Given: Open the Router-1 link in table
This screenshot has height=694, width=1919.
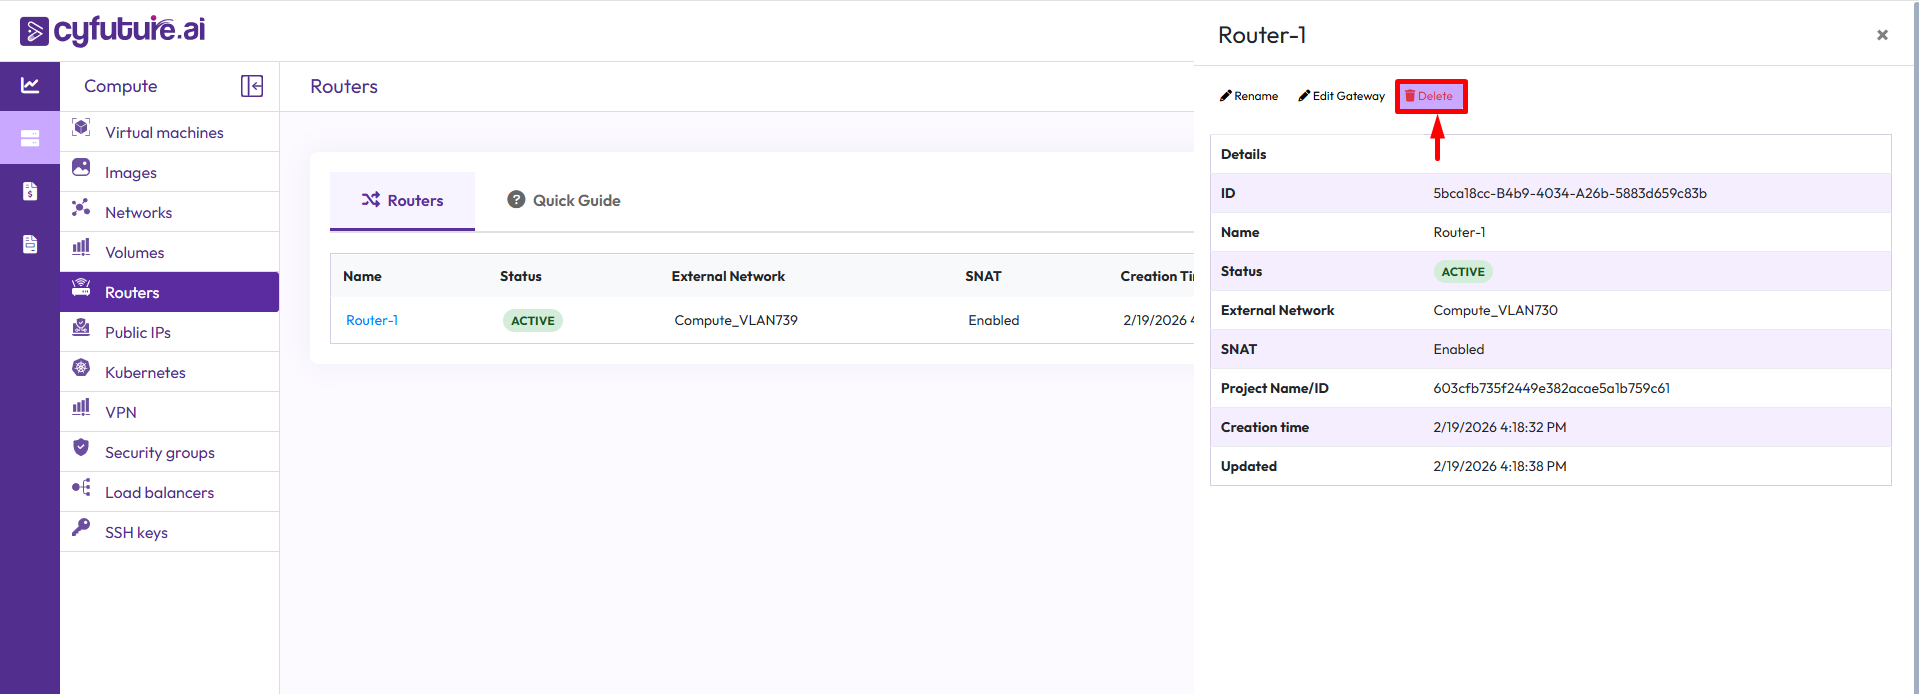Looking at the screenshot, I should click(372, 320).
